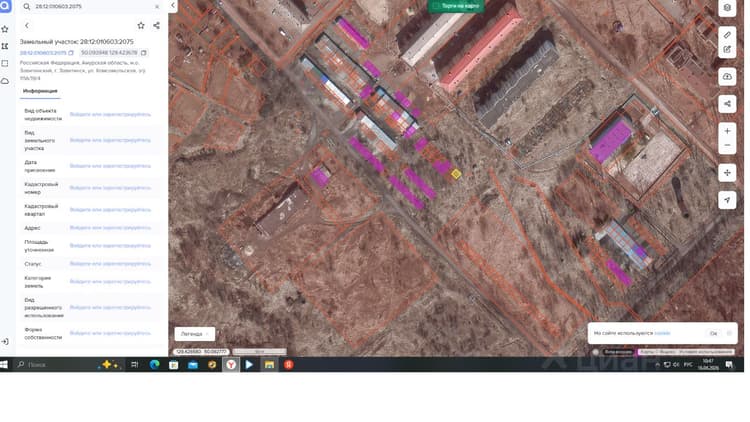Zoom out the map with minus button

click(727, 145)
